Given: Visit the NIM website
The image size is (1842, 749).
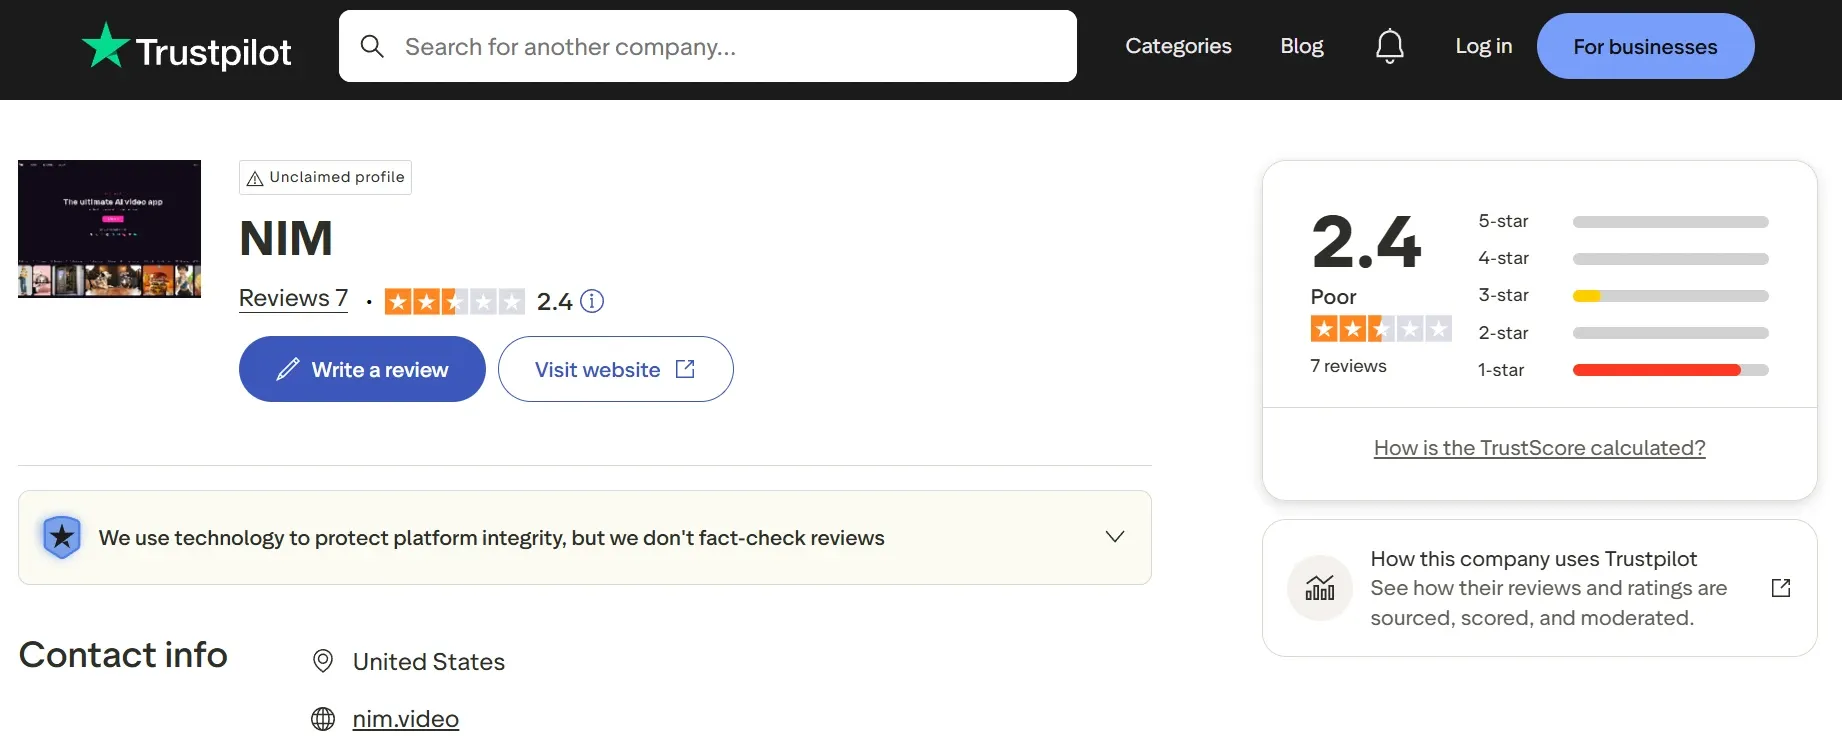Looking at the screenshot, I should tap(615, 369).
